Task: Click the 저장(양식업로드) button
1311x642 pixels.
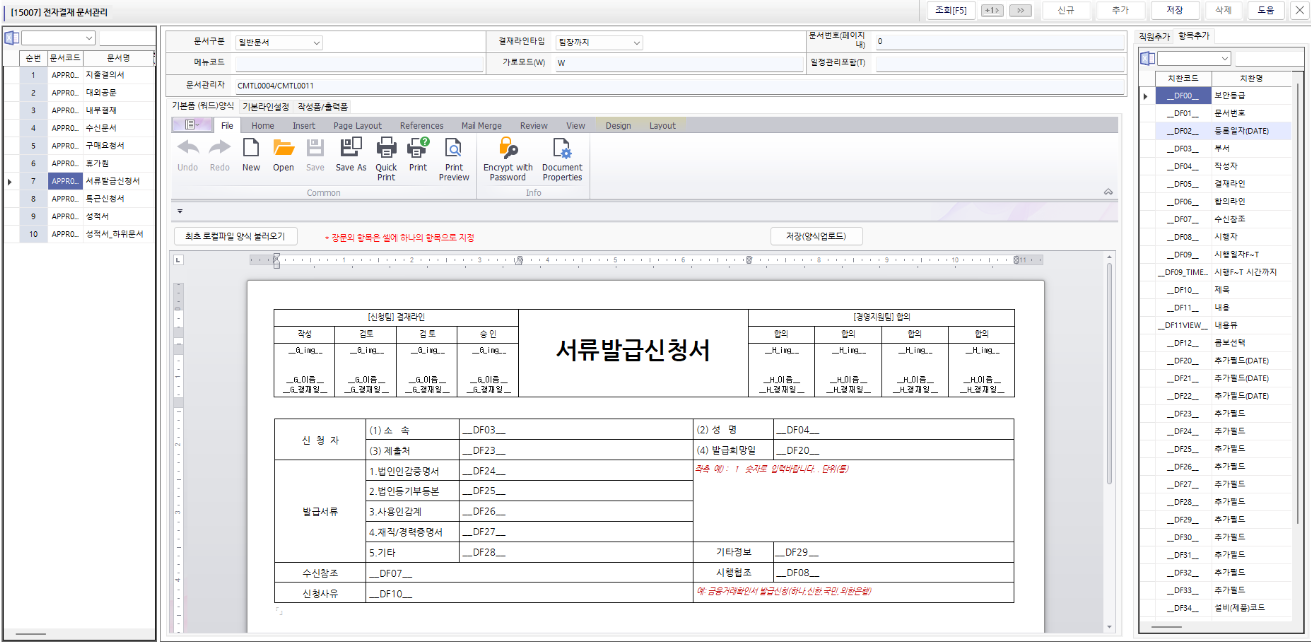Action: (x=816, y=237)
